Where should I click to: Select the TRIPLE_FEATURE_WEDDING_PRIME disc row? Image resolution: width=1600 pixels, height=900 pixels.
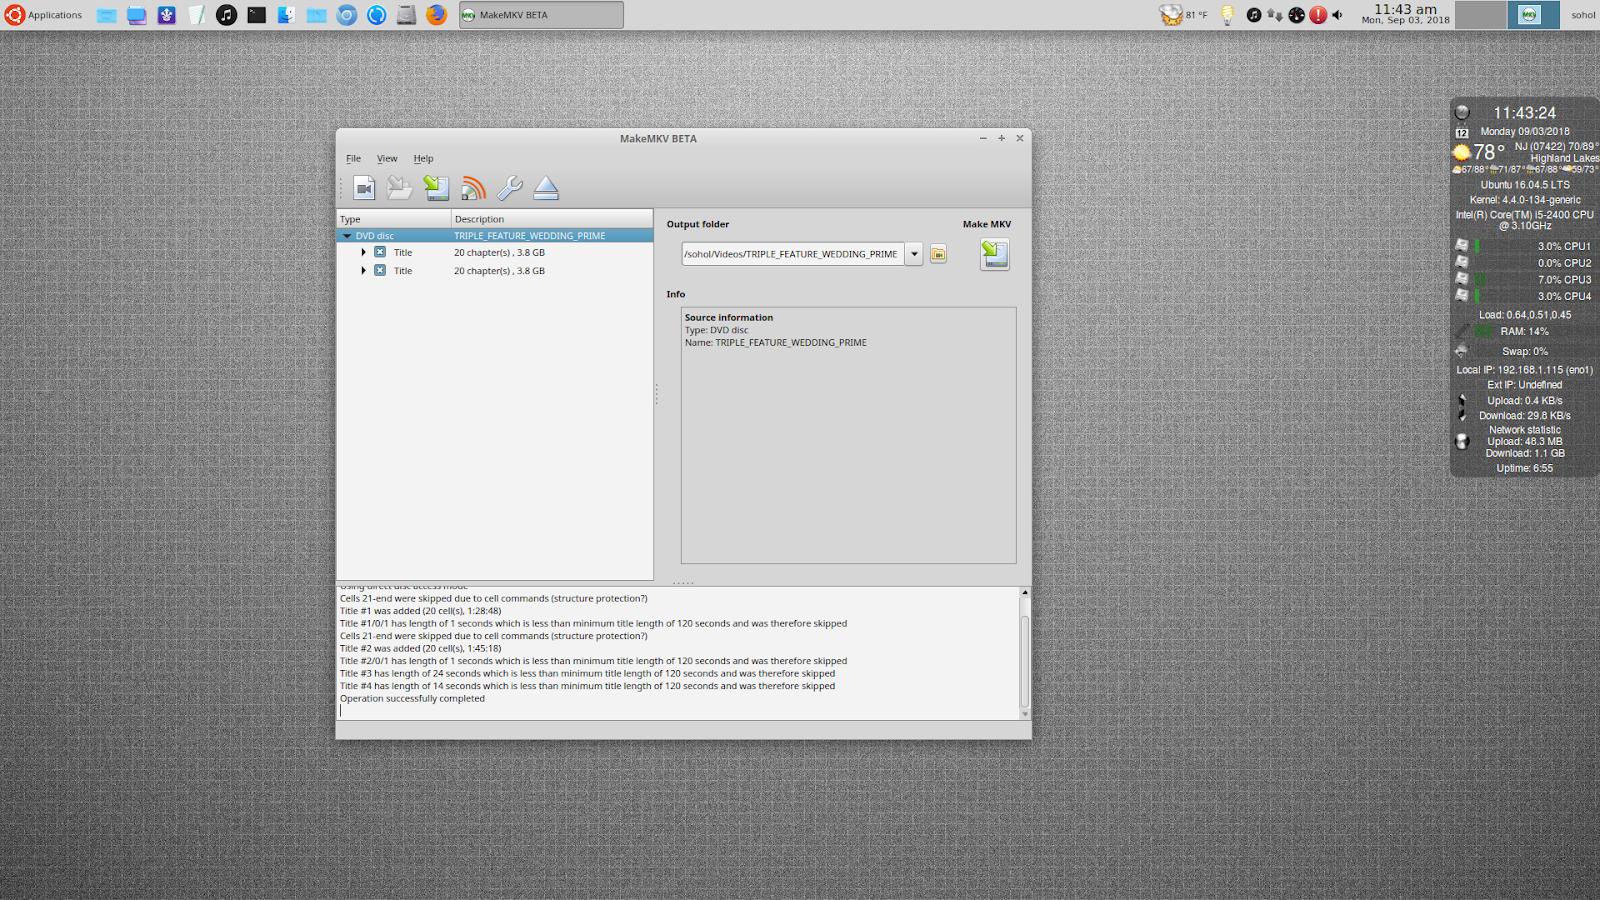494,236
